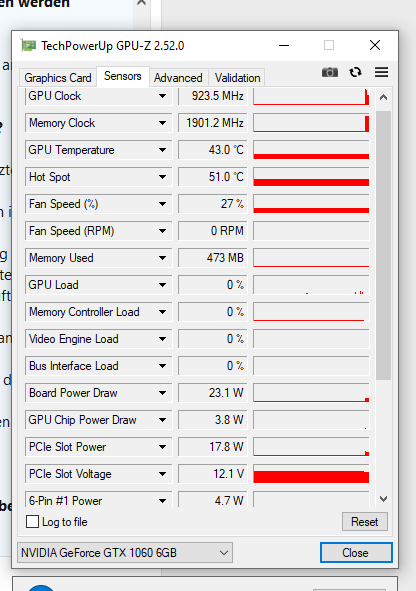Expand the Hot Spot sensor dropdown
Viewport: 416px width, 591px height.
point(162,177)
